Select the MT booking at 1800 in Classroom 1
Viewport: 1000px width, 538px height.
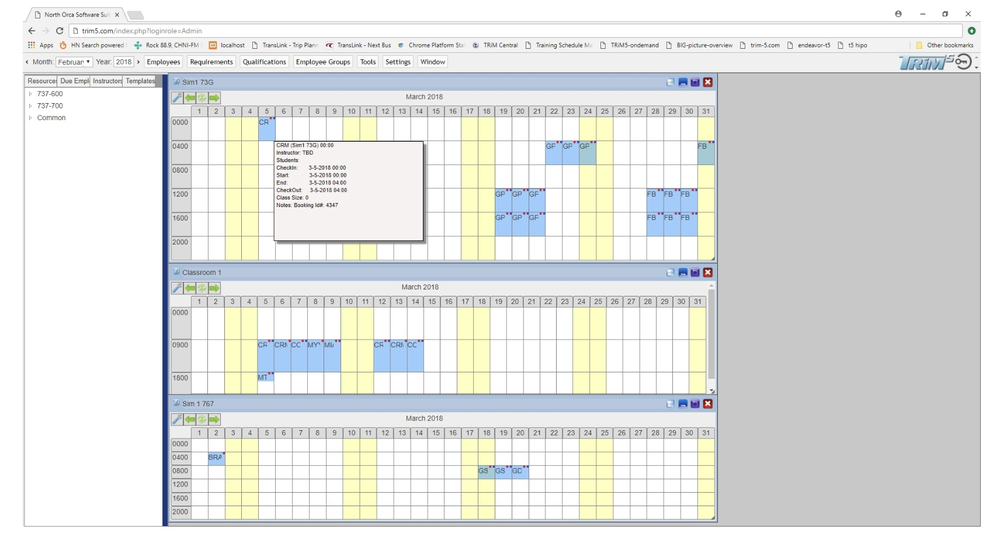pos(265,377)
